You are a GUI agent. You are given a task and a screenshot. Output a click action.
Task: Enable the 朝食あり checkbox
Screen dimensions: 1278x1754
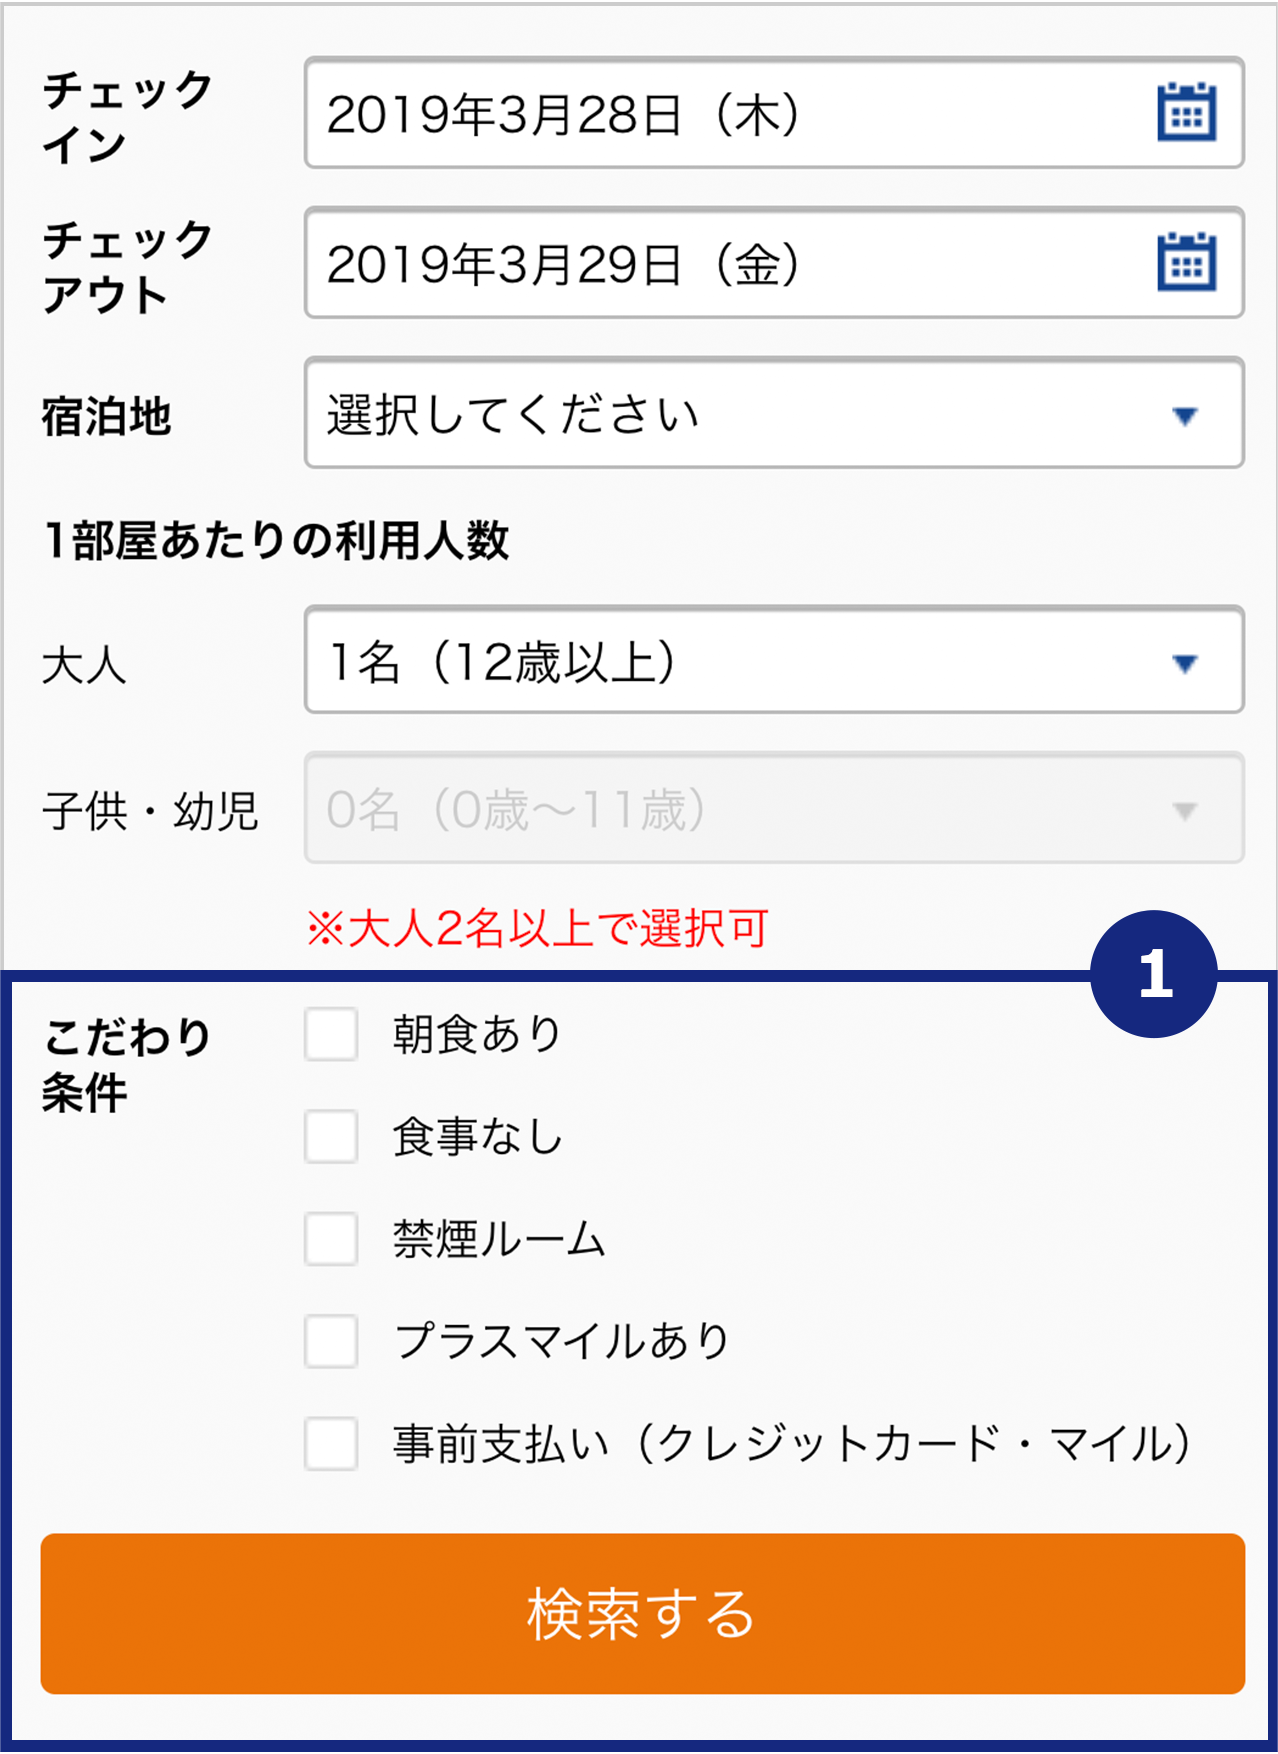pos(331,1034)
